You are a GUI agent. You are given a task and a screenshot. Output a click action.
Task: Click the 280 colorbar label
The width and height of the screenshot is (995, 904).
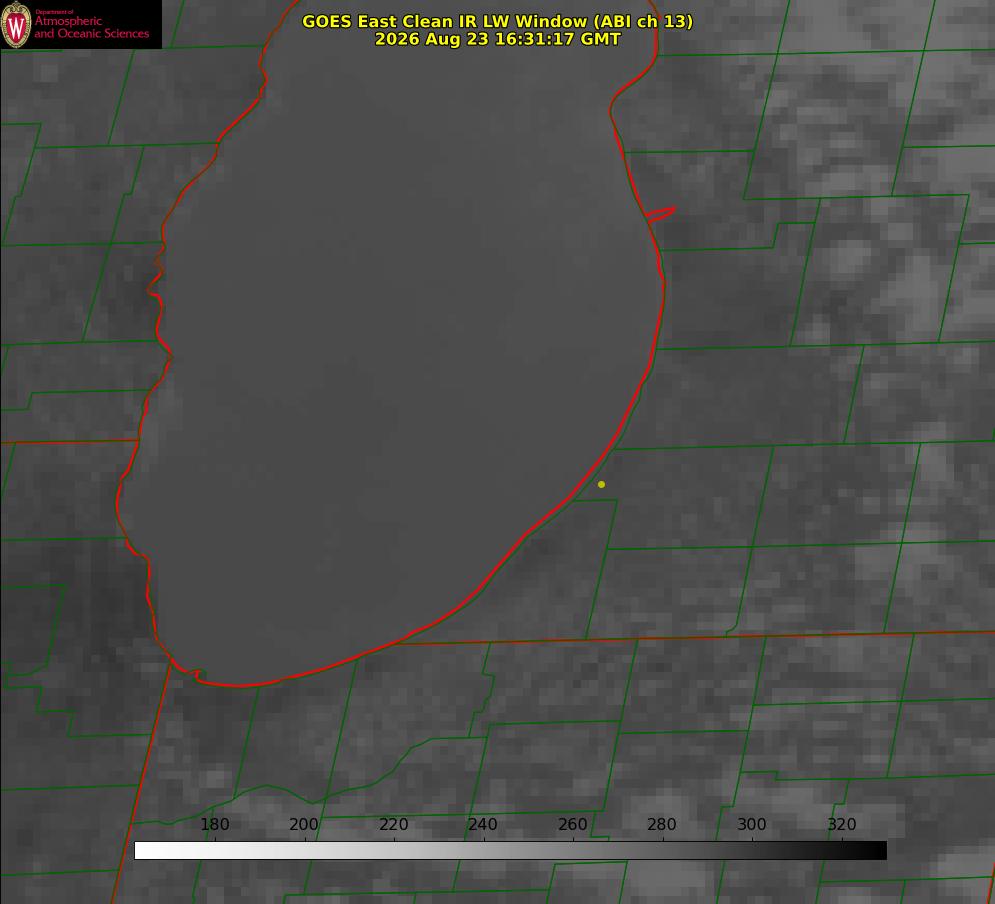662,824
